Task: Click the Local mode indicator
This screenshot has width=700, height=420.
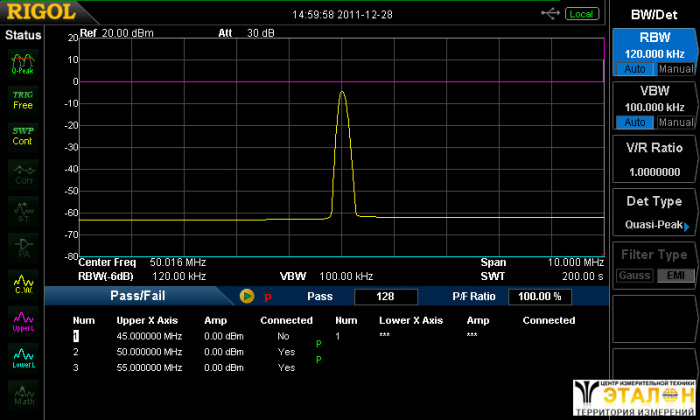Action: click(x=580, y=13)
